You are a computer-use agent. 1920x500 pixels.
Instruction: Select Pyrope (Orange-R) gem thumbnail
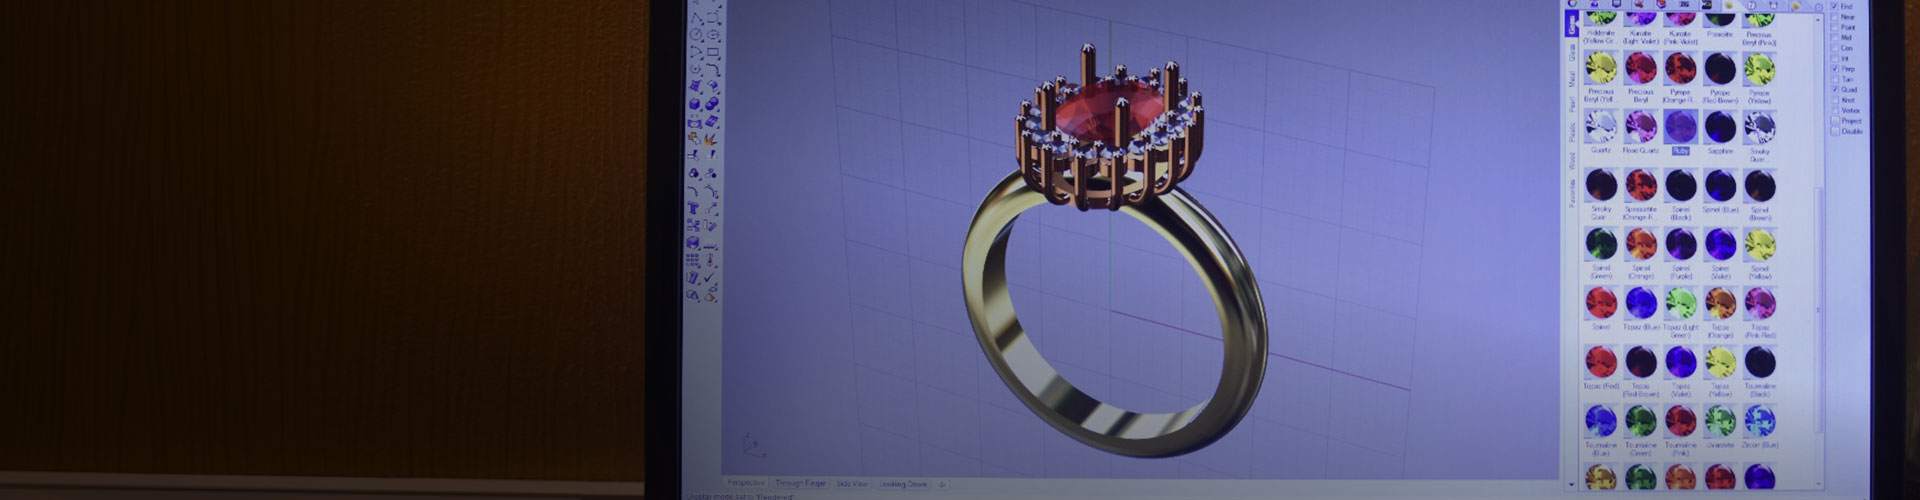coord(1680,68)
